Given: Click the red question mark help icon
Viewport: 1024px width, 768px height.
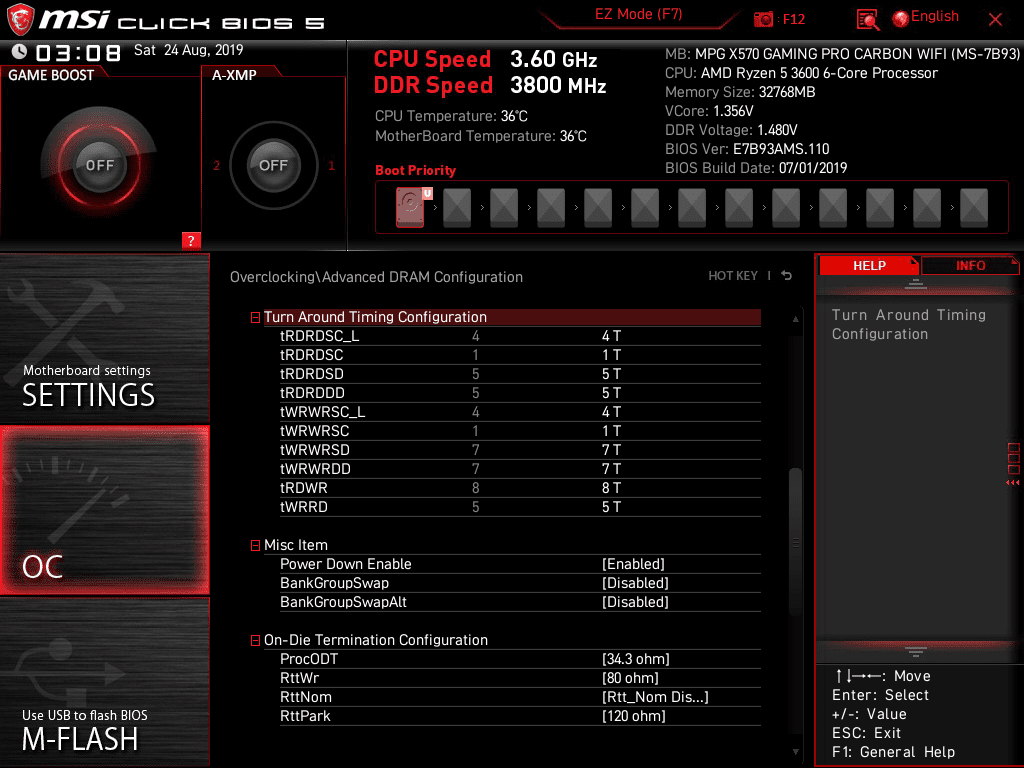Looking at the screenshot, I should (x=191, y=240).
